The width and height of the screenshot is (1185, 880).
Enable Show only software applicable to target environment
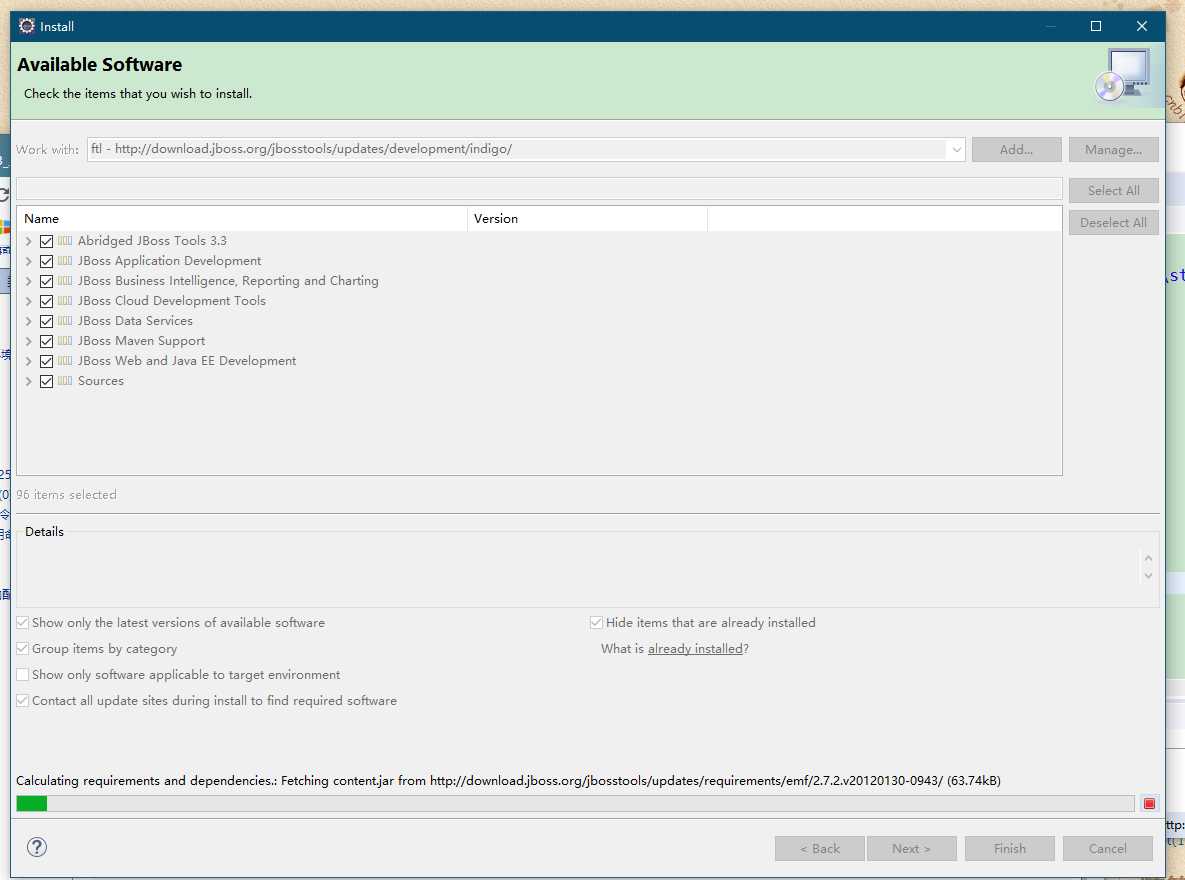coord(23,674)
